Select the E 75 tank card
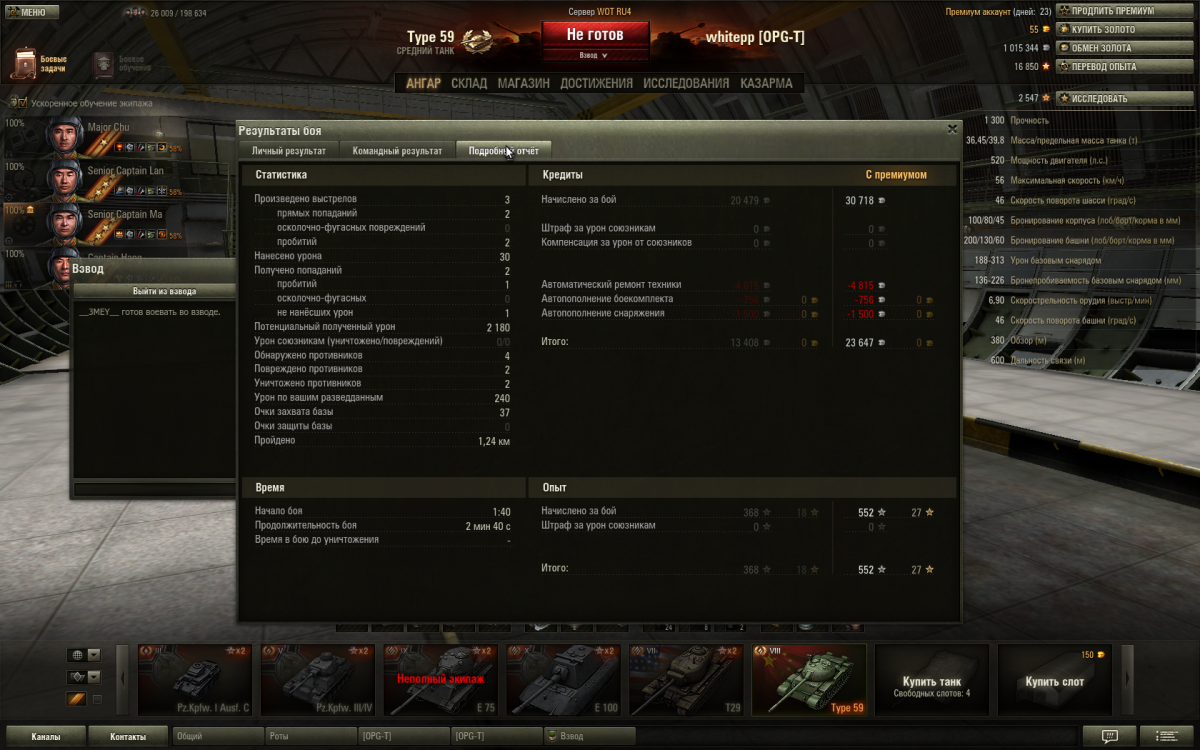This screenshot has height=750, width=1200. coord(441,680)
